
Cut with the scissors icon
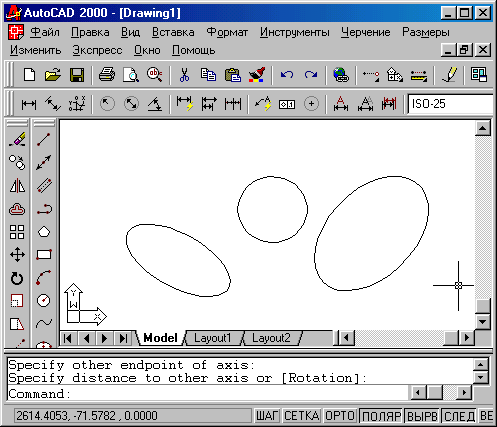[x=184, y=75]
